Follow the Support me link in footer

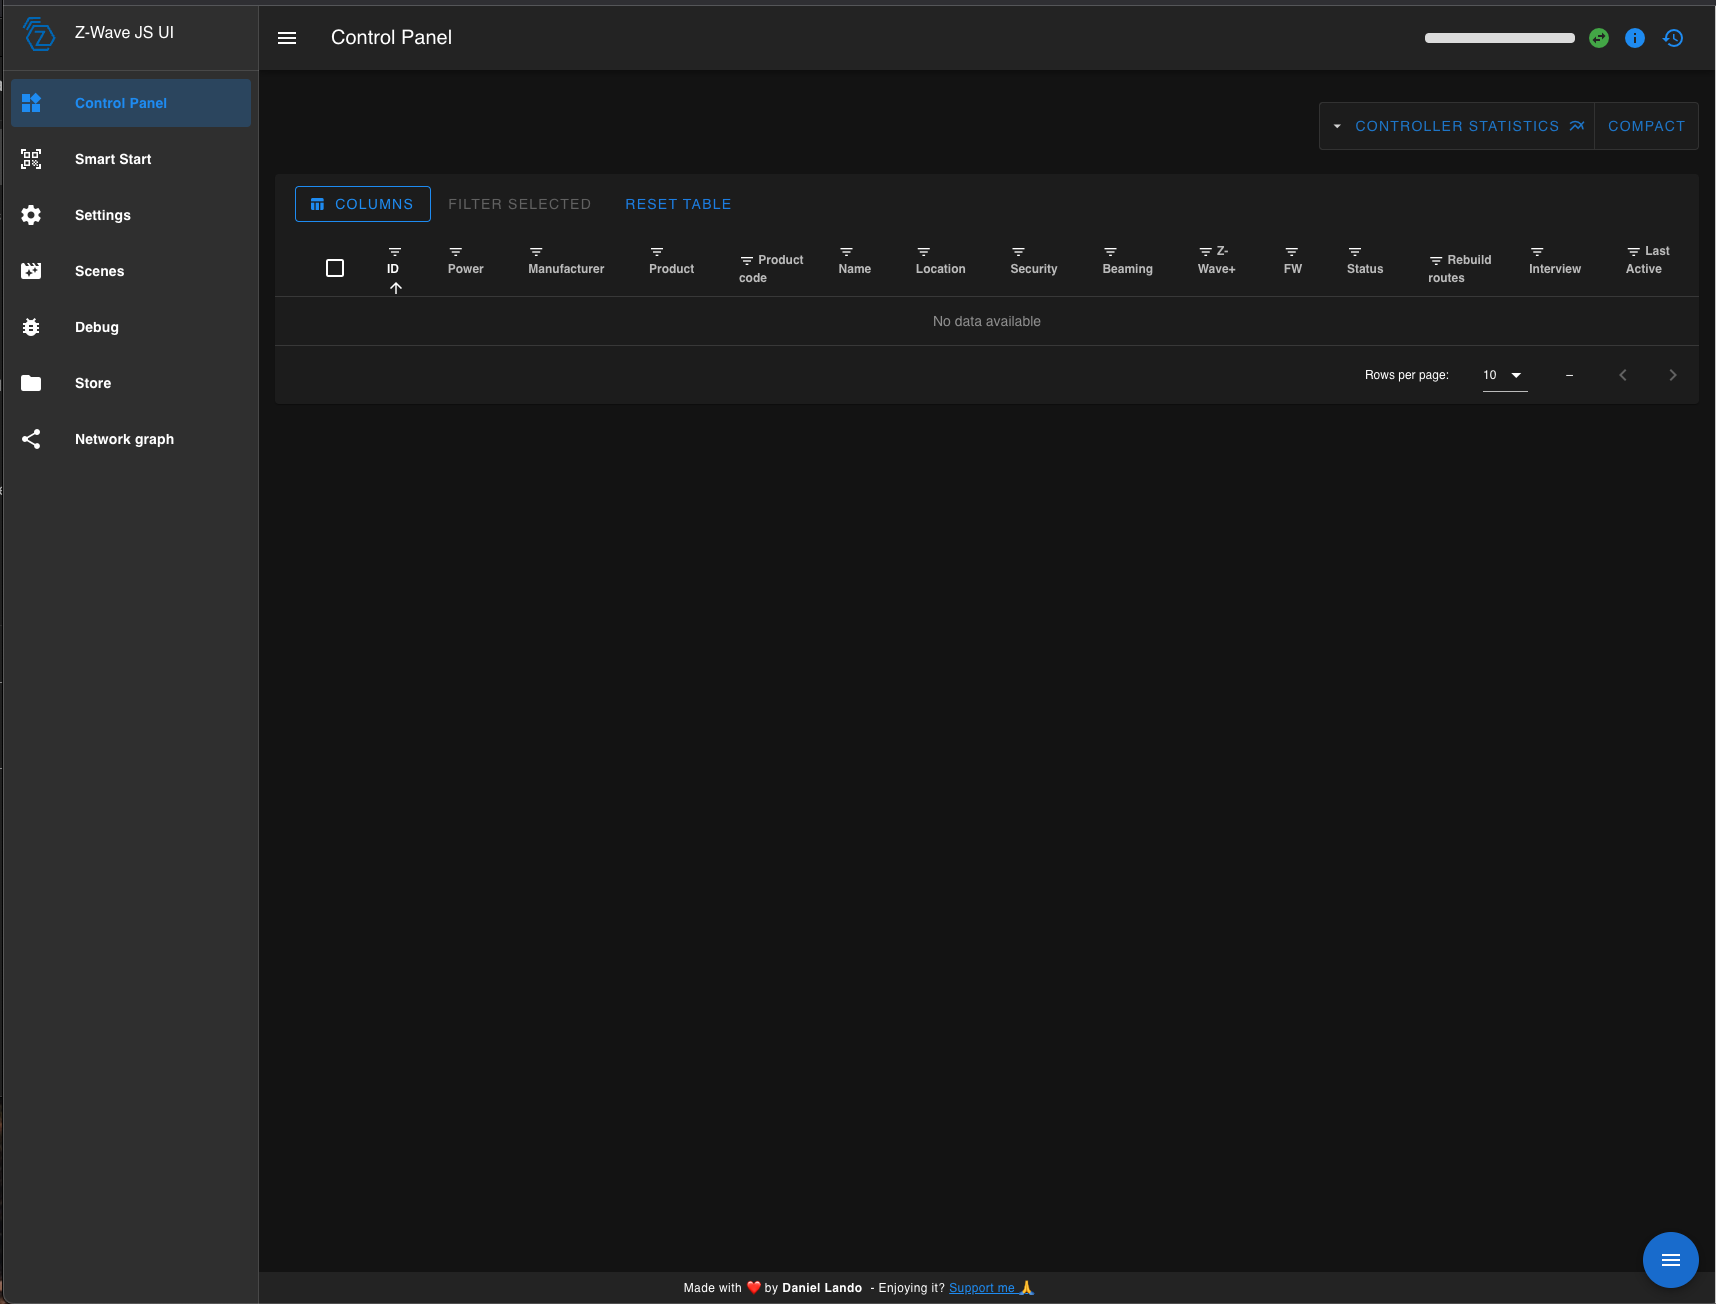pyautogui.click(x=991, y=1288)
